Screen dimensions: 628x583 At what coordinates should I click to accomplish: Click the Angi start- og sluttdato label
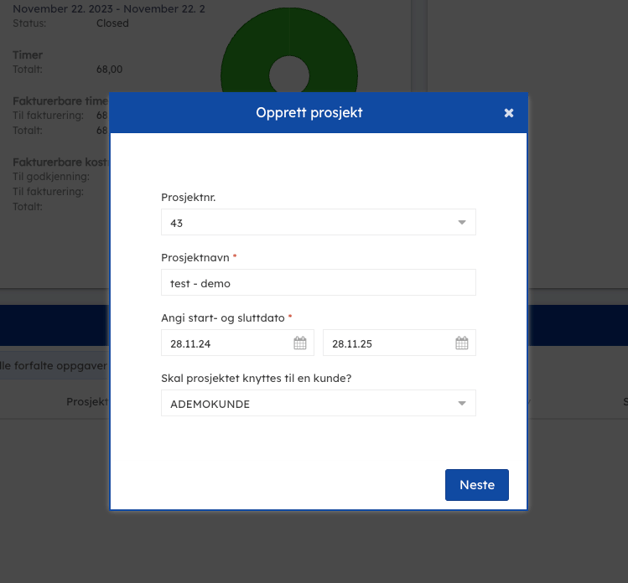[x=223, y=317]
